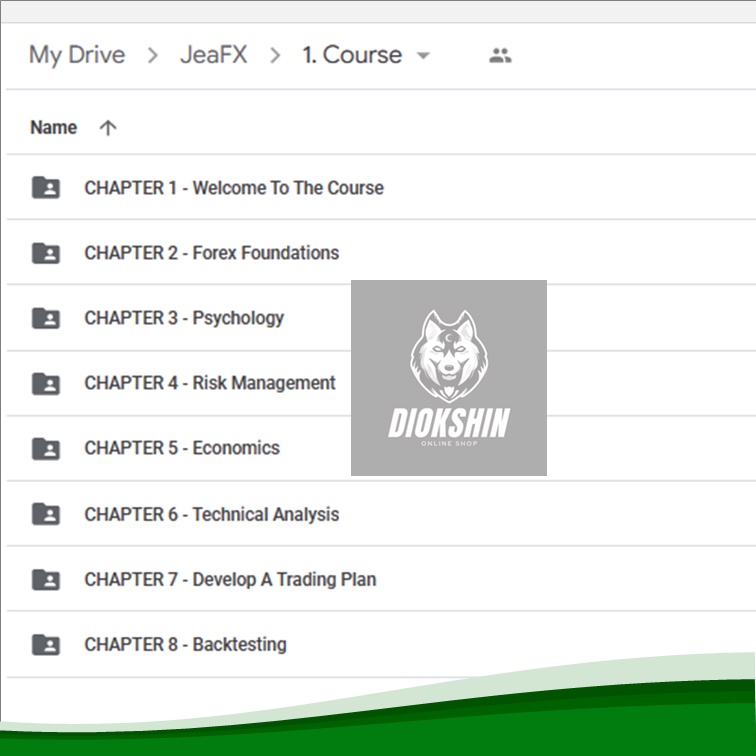Select CHAPTER 8 - Backtesting folder name
Screen dimensions: 756x756
coord(186,645)
